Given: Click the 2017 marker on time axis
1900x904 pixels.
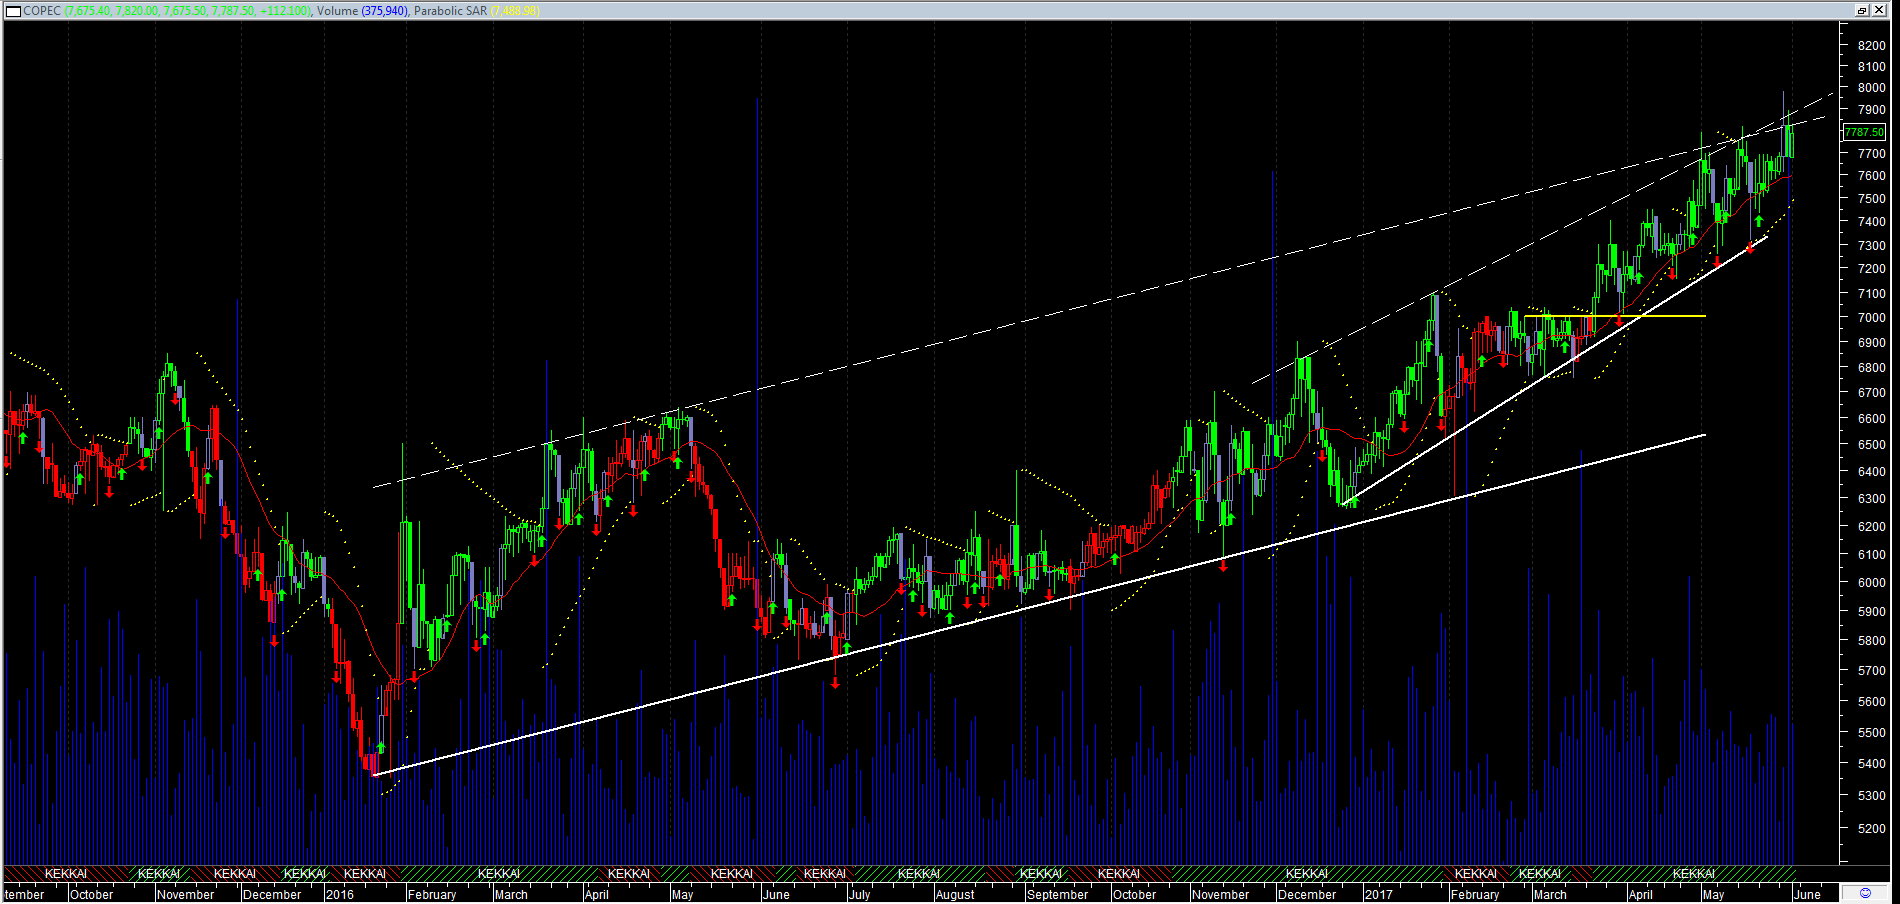Looking at the screenshot, I should (1379, 894).
